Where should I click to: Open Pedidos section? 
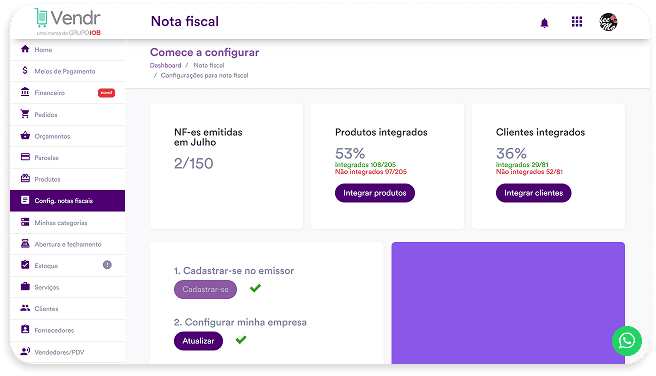click(67, 115)
